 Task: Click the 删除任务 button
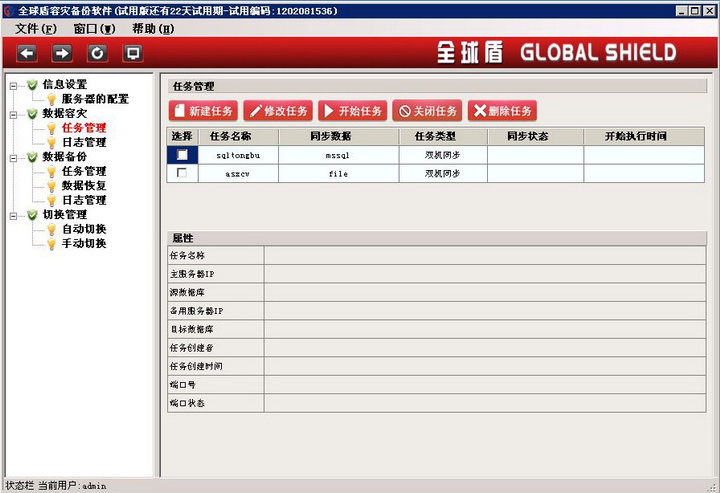click(502, 111)
